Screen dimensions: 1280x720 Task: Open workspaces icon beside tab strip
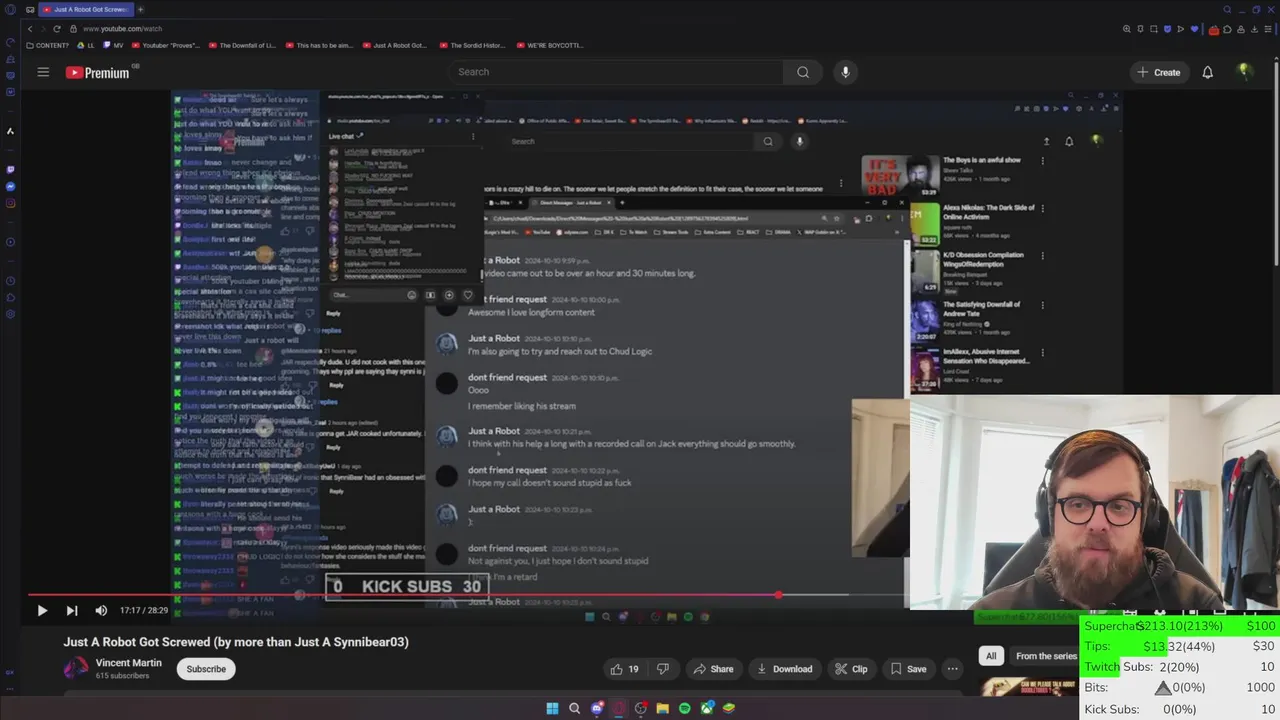[30, 9]
